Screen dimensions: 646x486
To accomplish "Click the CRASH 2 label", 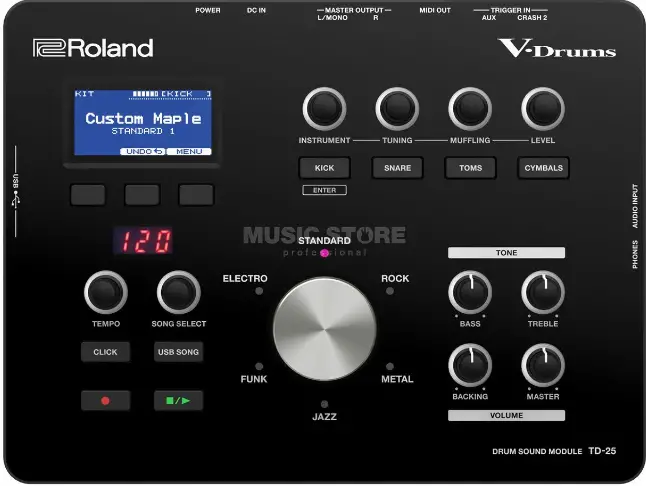I will (532, 18).
